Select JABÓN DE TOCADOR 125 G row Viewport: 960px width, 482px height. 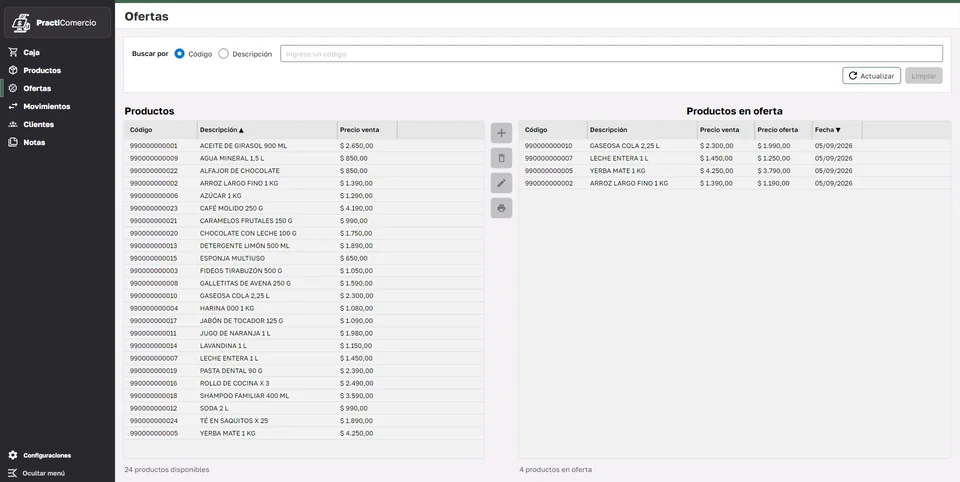(304, 321)
